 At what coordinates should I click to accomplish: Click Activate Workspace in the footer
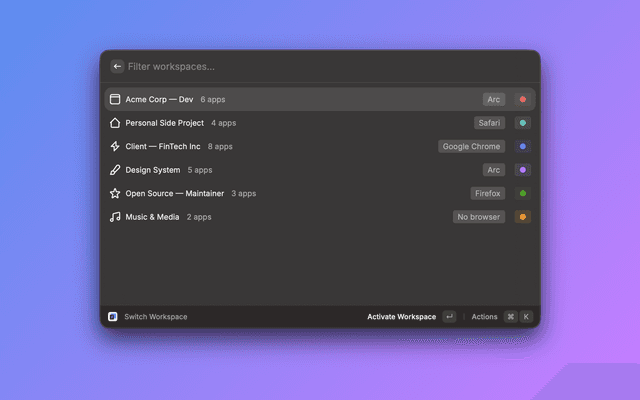tap(402, 317)
